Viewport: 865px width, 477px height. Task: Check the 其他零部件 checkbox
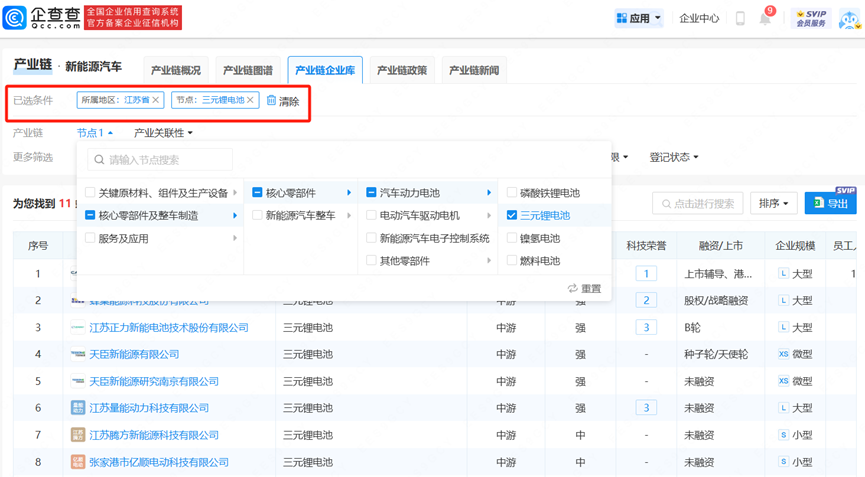click(x=371, y=260)
